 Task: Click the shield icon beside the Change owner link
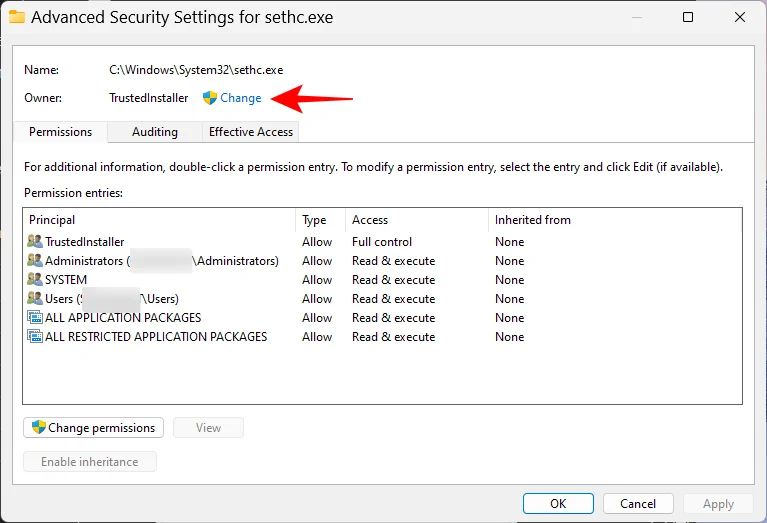[210, 98]
